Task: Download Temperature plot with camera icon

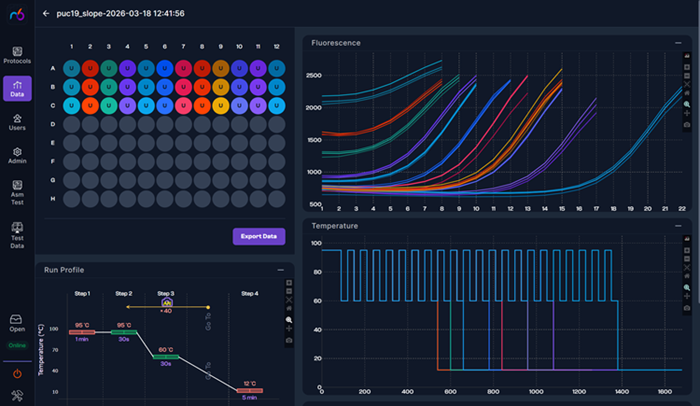Action: click(687, 308)
